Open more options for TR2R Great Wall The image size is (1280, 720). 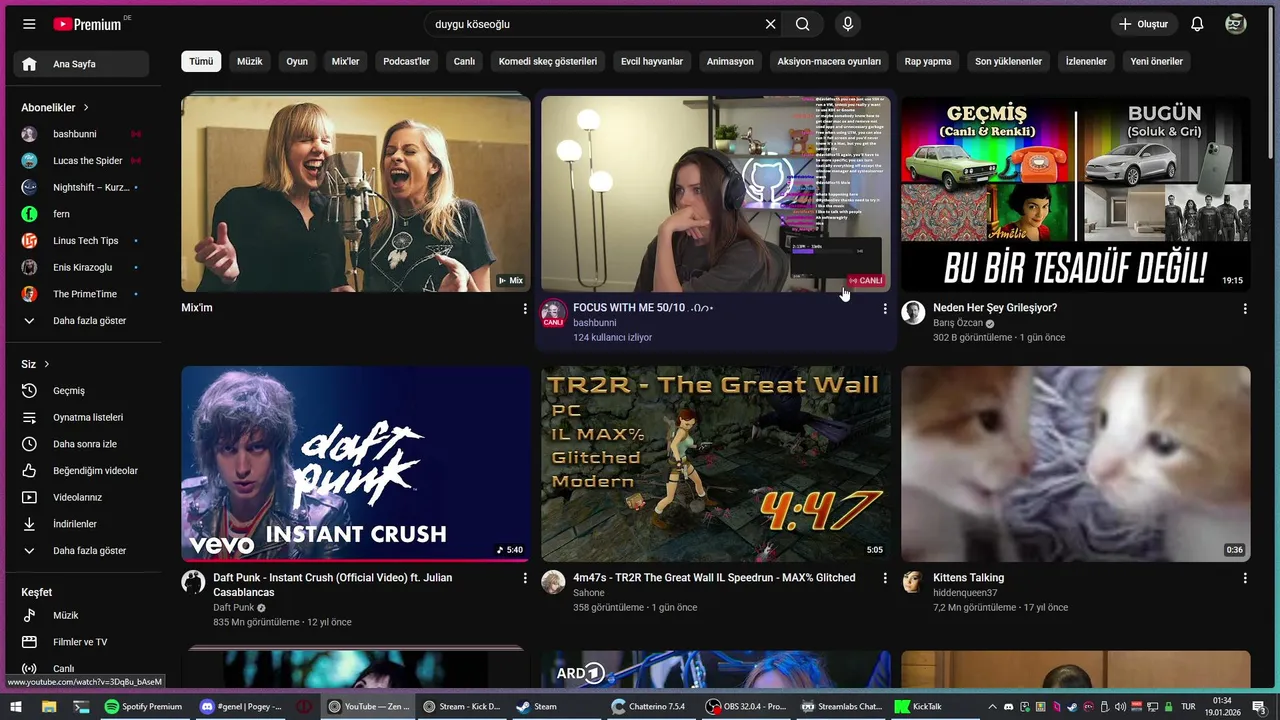tap(885, 578)
